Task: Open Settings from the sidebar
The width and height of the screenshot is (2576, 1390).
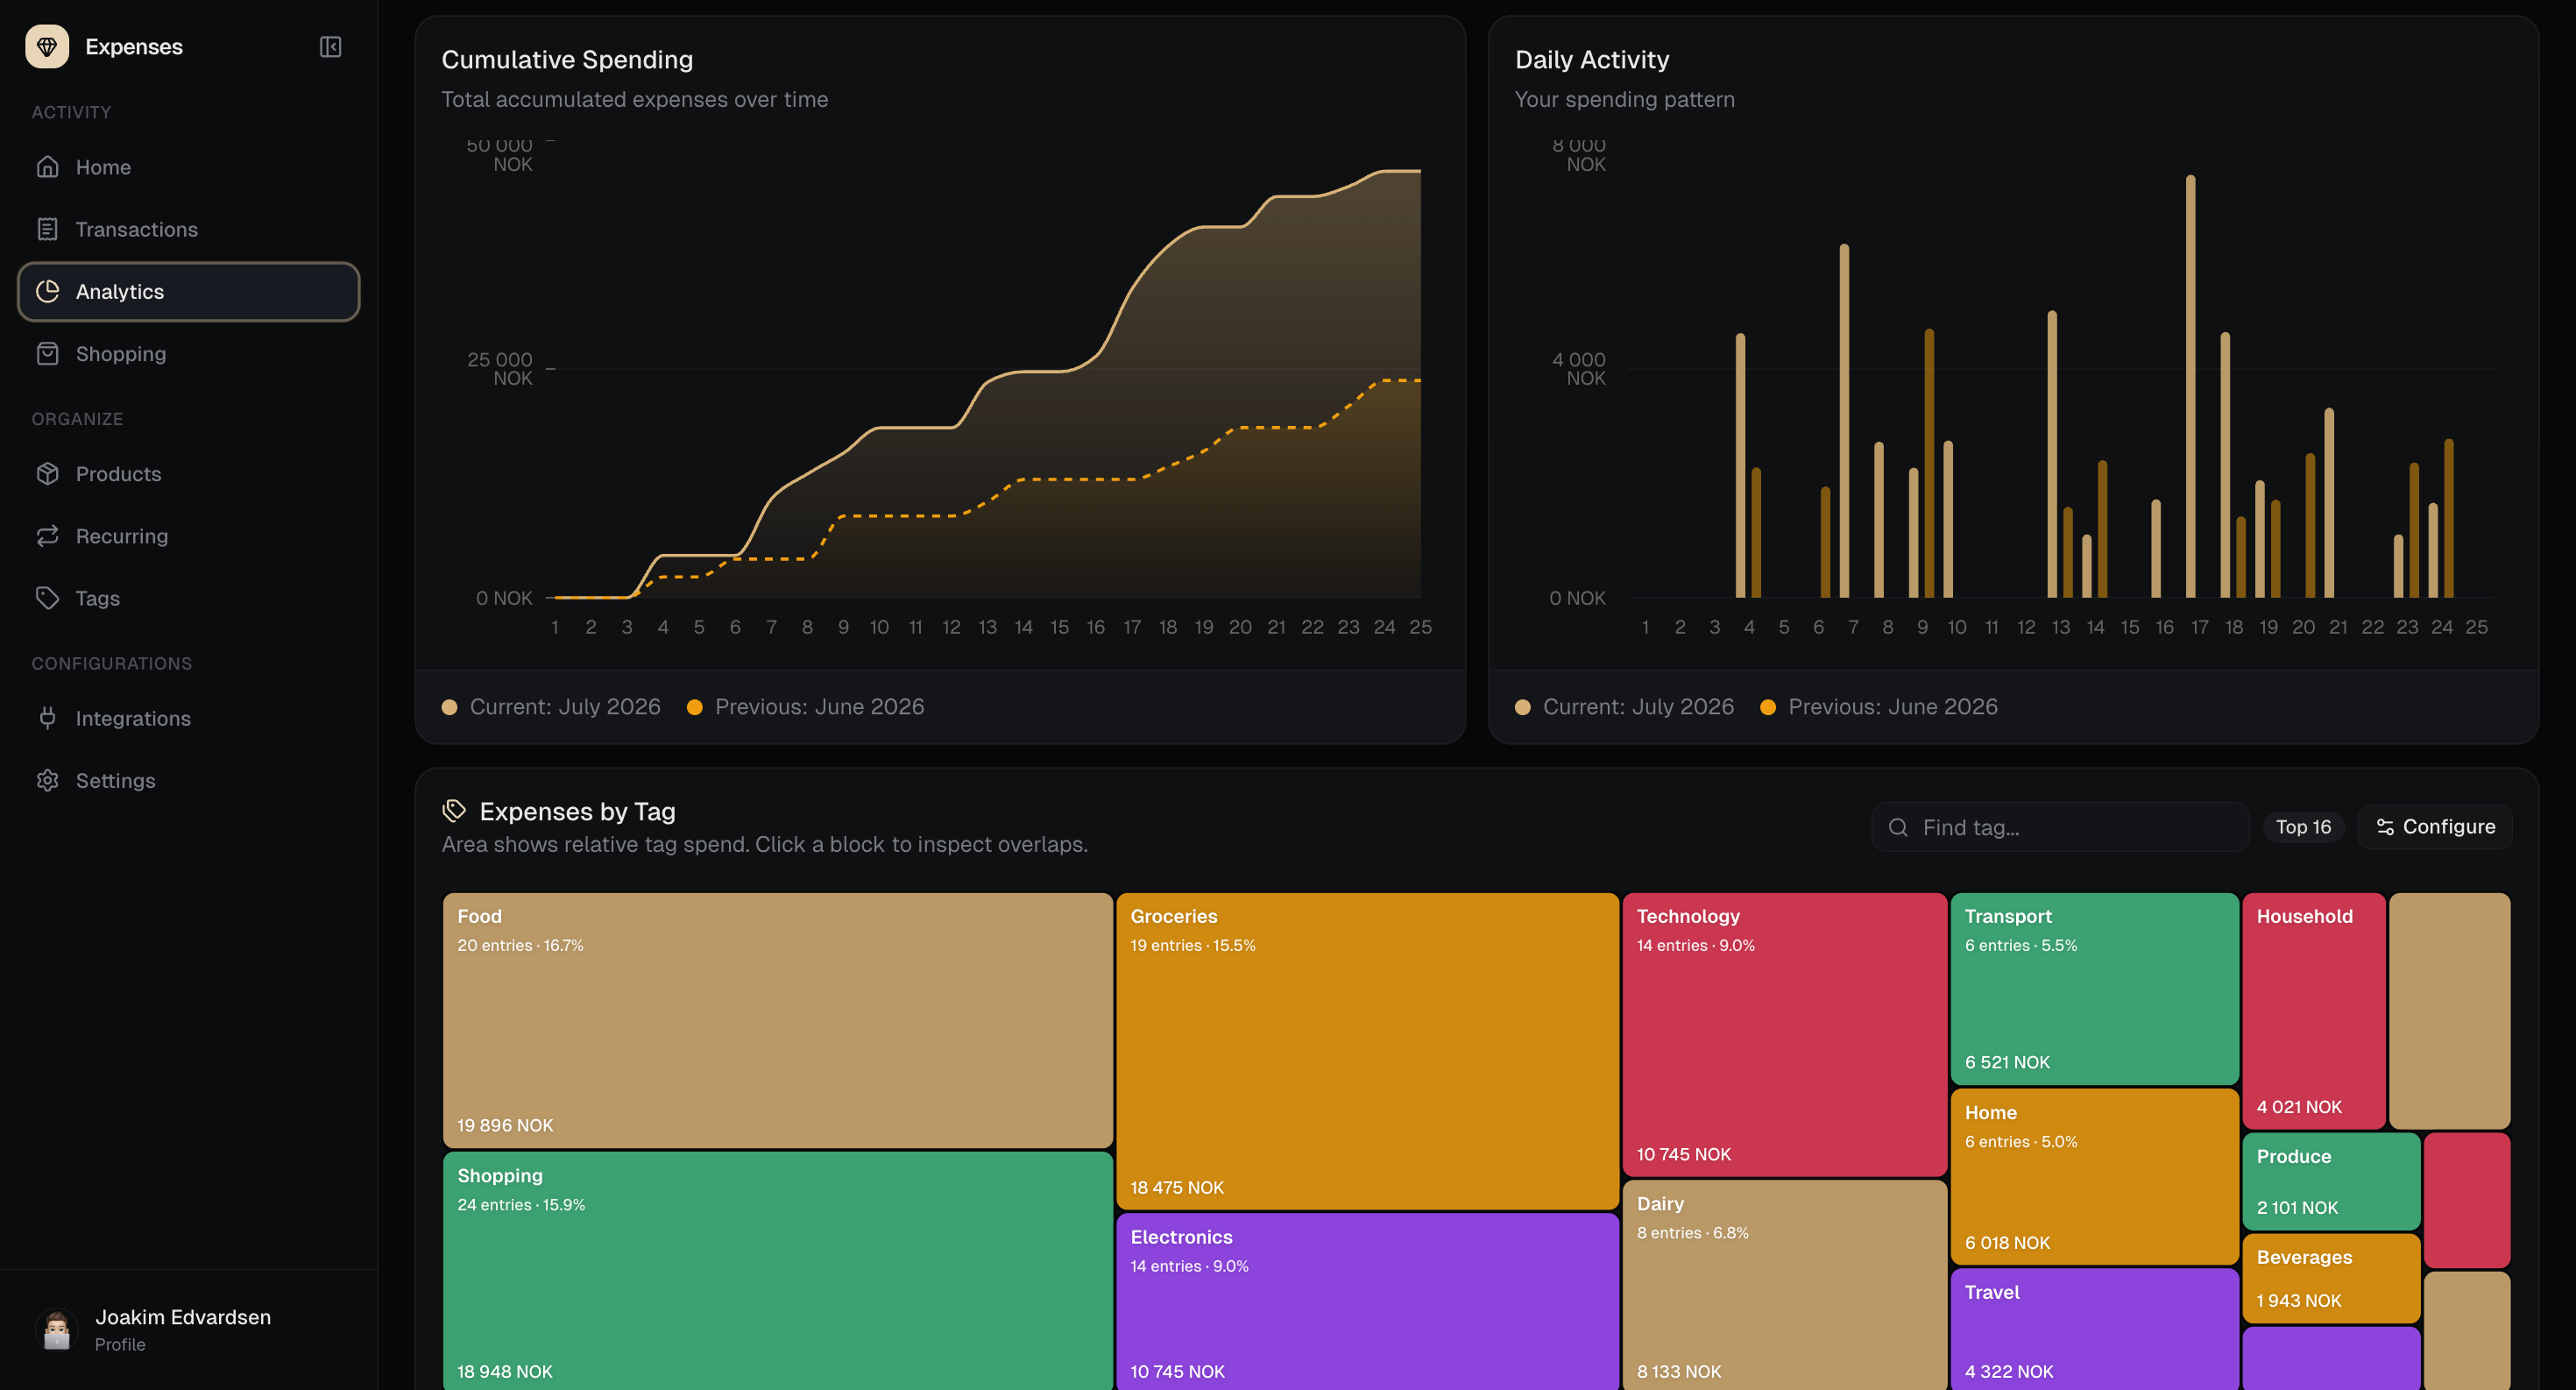Action: tap(188, 780)
